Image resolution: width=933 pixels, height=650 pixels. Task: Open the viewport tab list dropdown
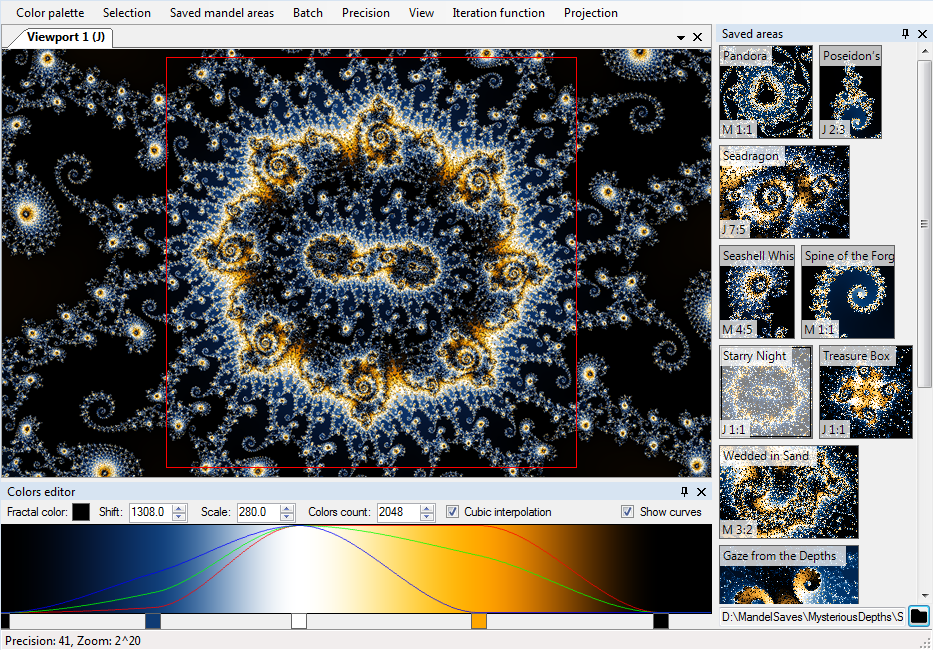point(680,37)
